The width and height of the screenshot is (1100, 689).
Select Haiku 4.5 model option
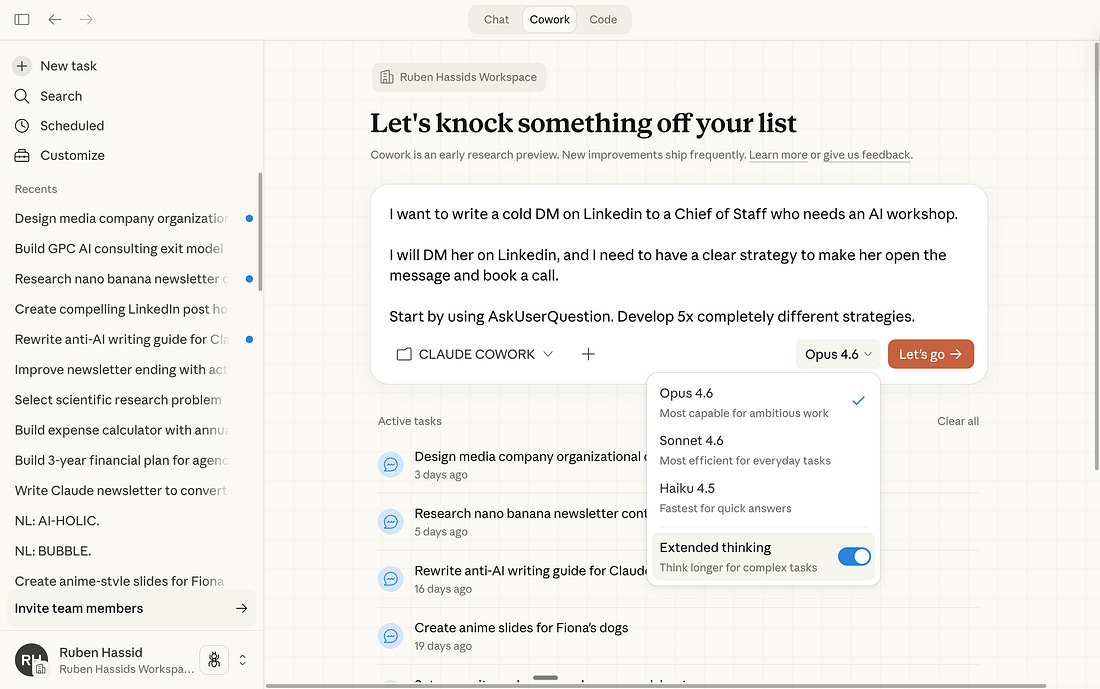[763, 497]
